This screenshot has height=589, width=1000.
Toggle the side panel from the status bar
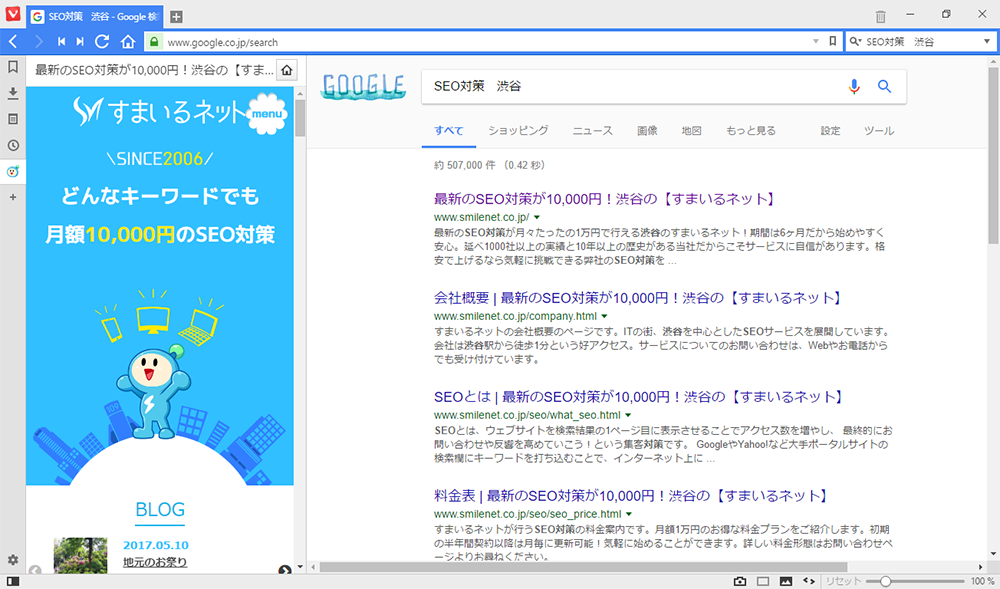pos(13,581)
